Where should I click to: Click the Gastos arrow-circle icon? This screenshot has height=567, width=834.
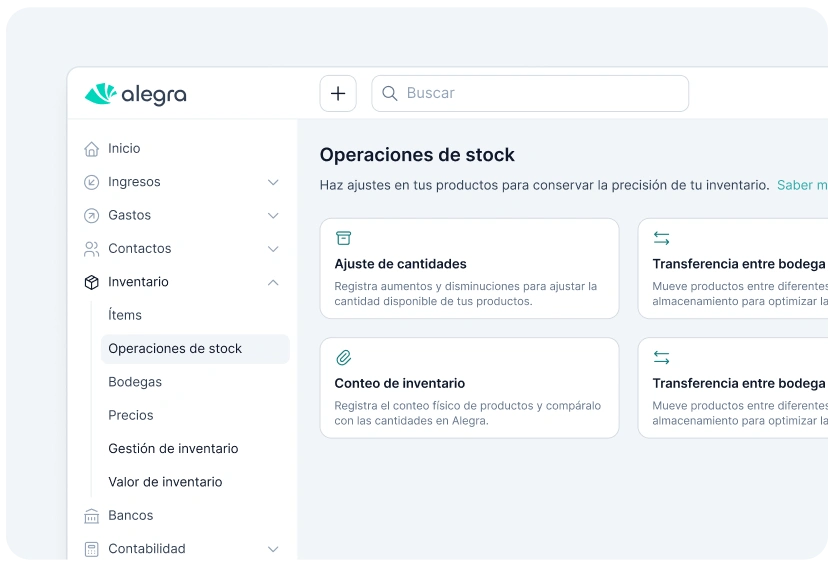91,215
